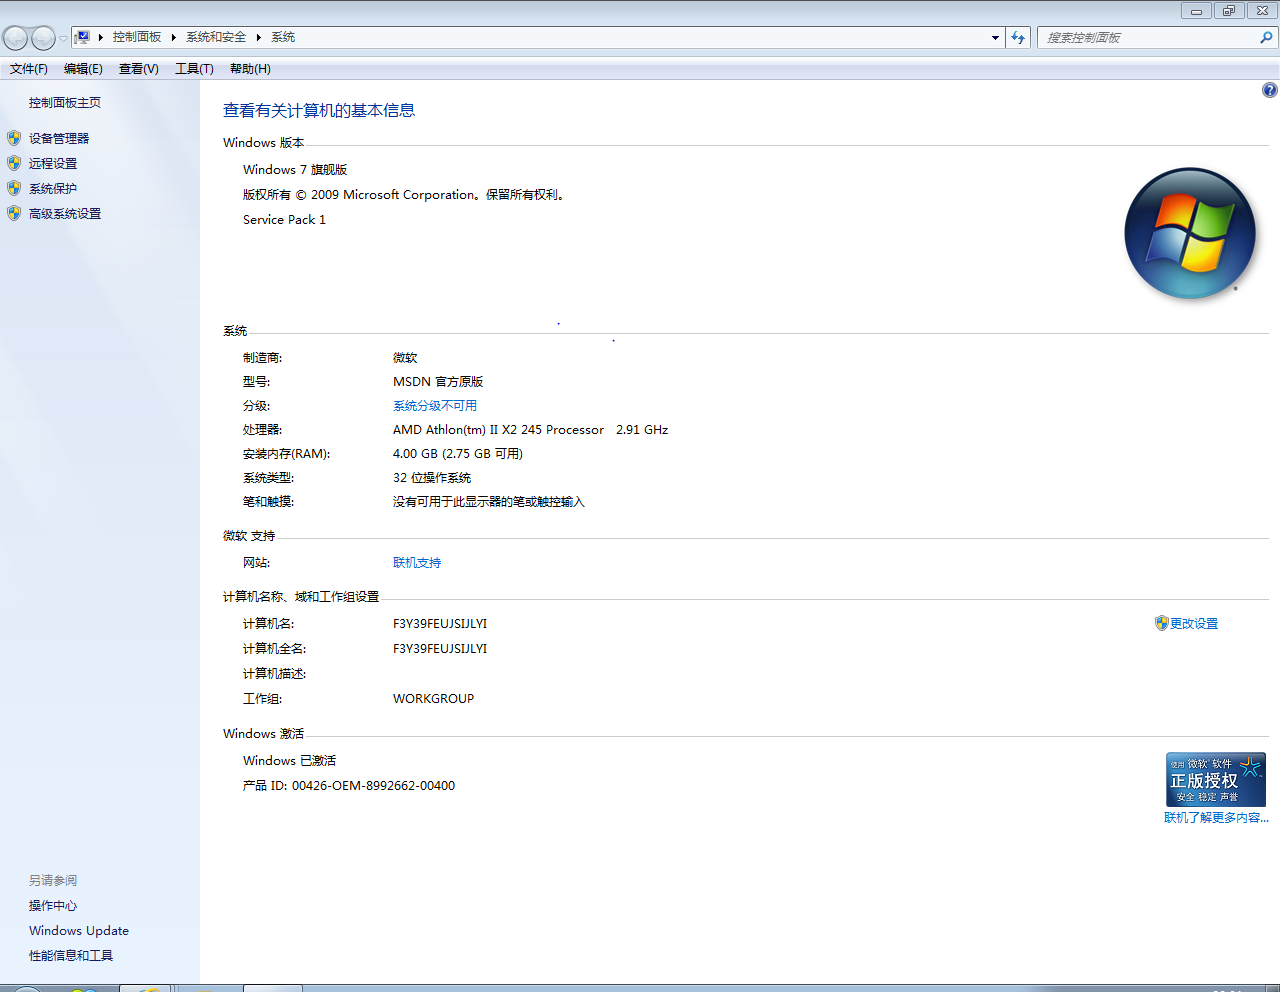Refresh the current page

[1018, 38]
